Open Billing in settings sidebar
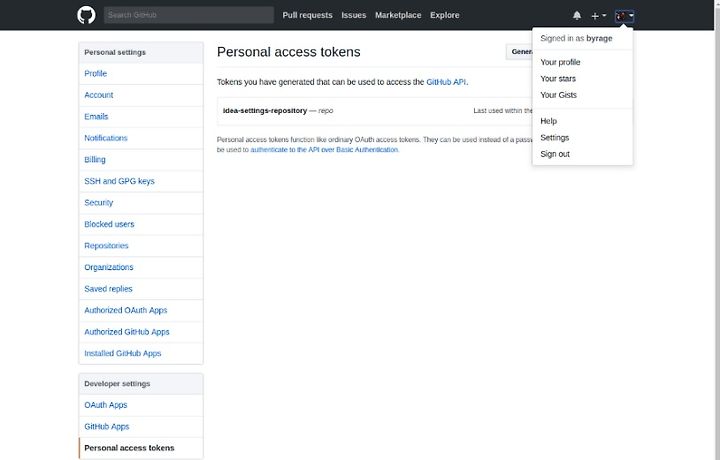 tap(141, 160)
